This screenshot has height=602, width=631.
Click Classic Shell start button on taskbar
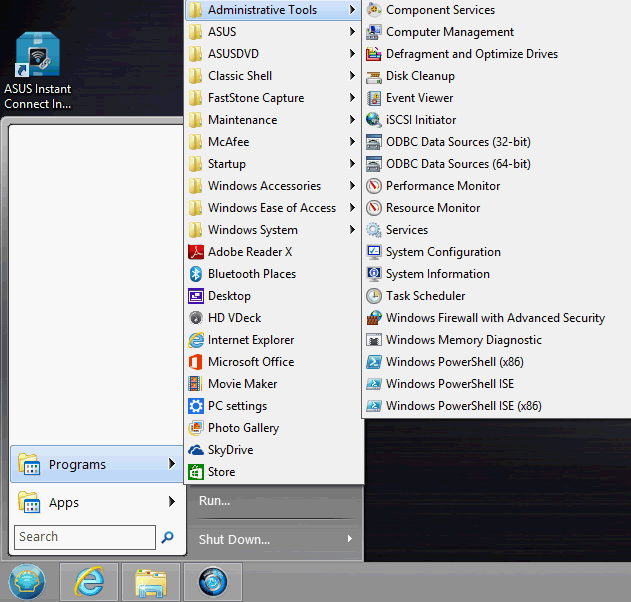click(27, 582)
